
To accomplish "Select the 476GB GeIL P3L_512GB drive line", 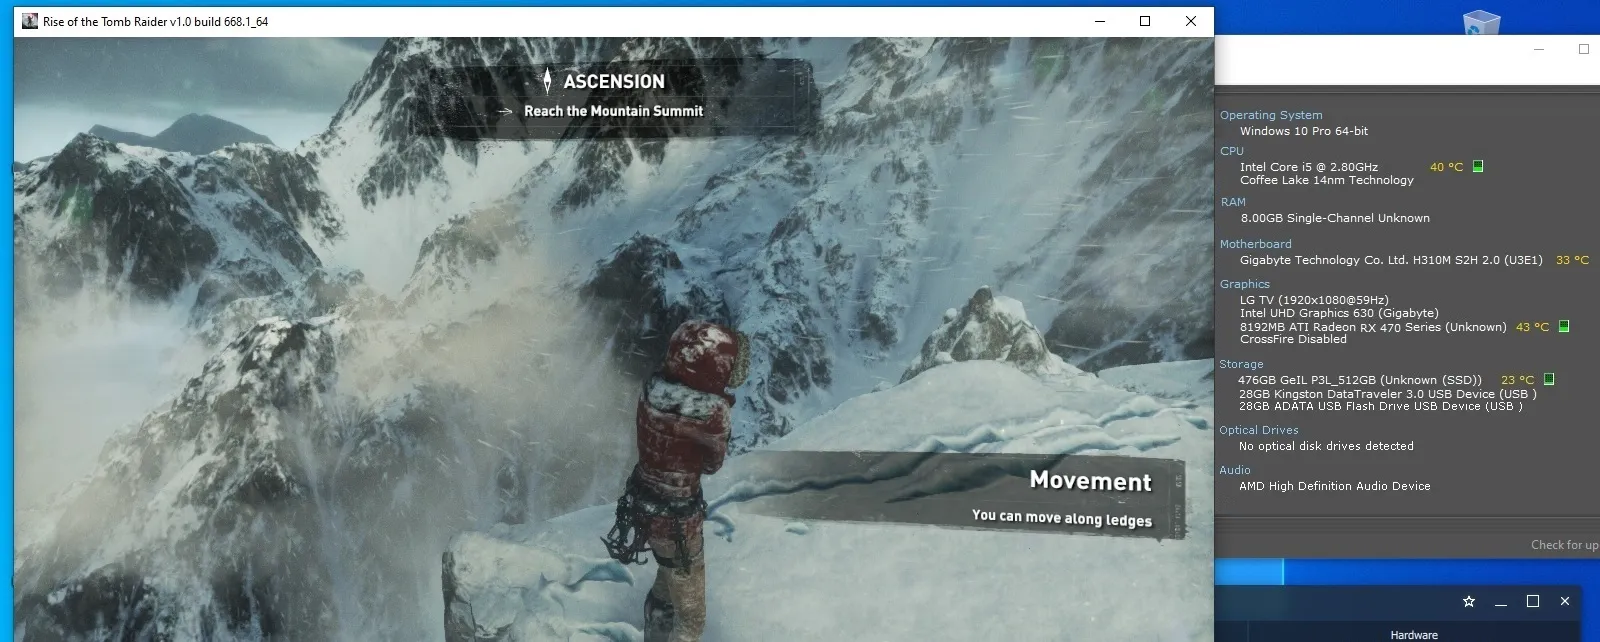I will click(x=1360, y=380).
